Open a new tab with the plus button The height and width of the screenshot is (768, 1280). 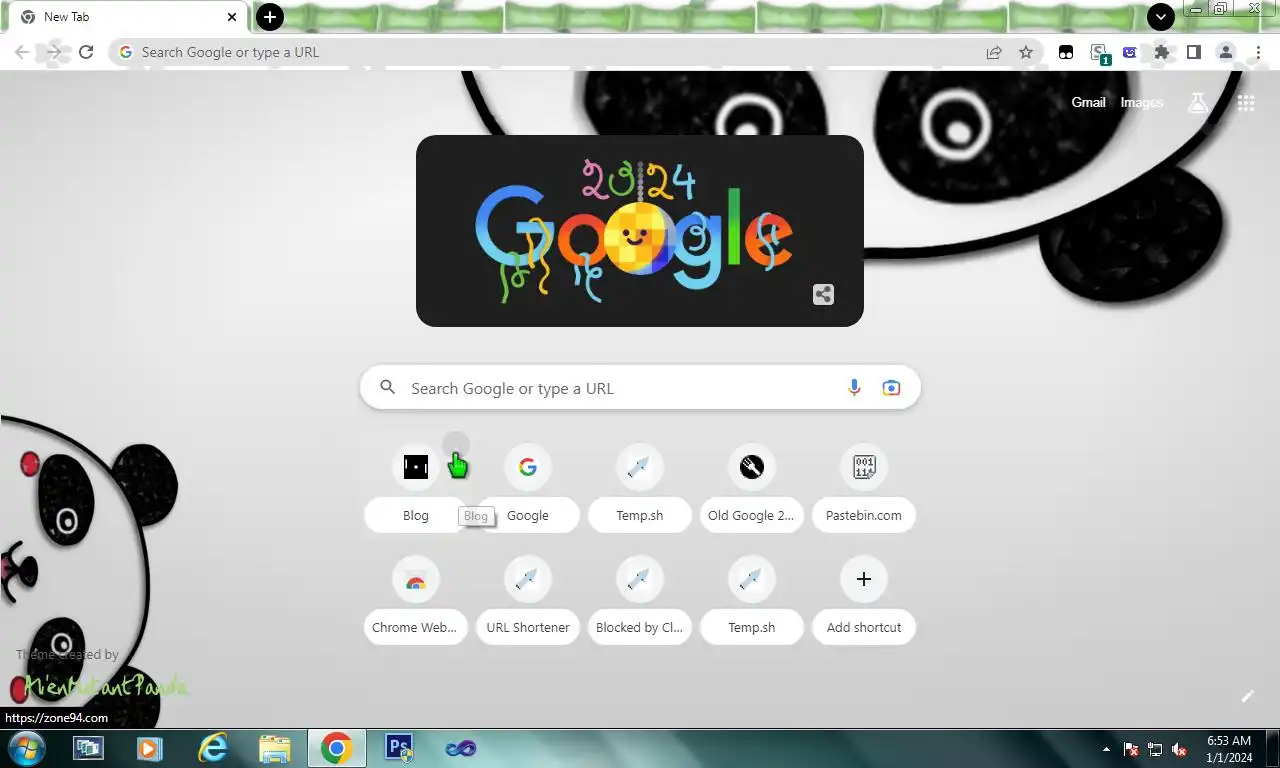(x=269, y=17)
